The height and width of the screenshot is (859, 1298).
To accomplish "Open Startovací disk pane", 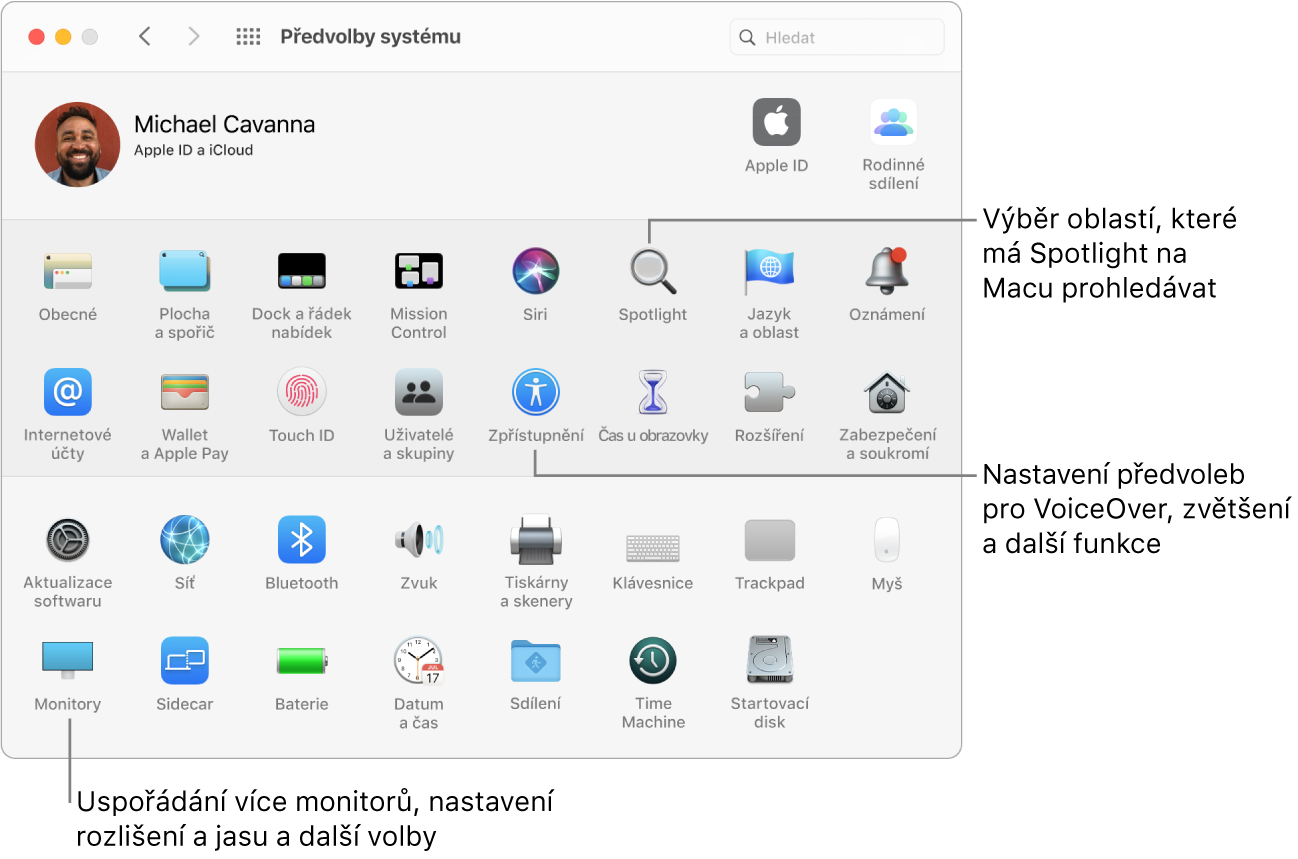I will click(x=769, y=661).
